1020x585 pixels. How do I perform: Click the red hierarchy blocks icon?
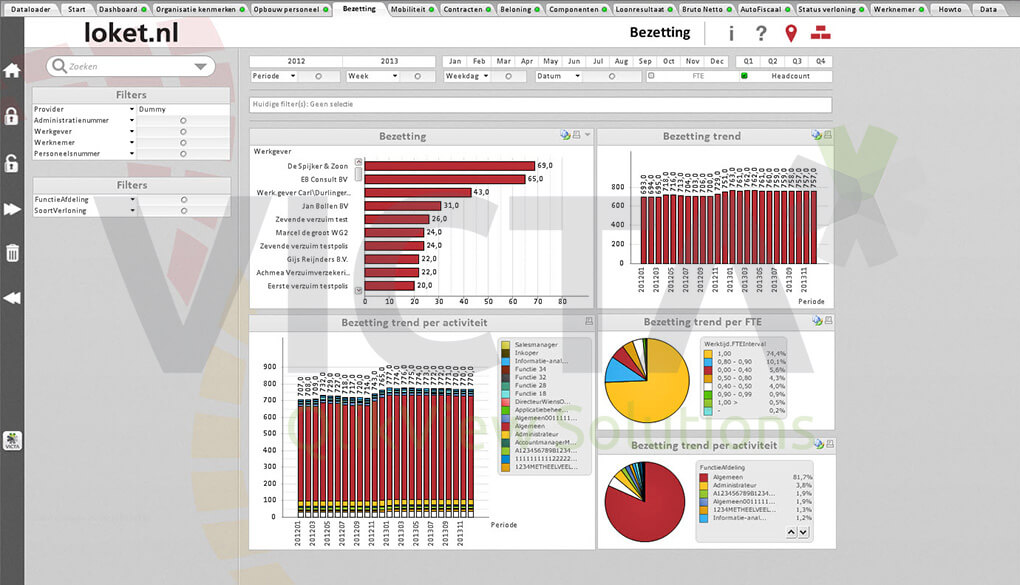[x=820, y=33]
